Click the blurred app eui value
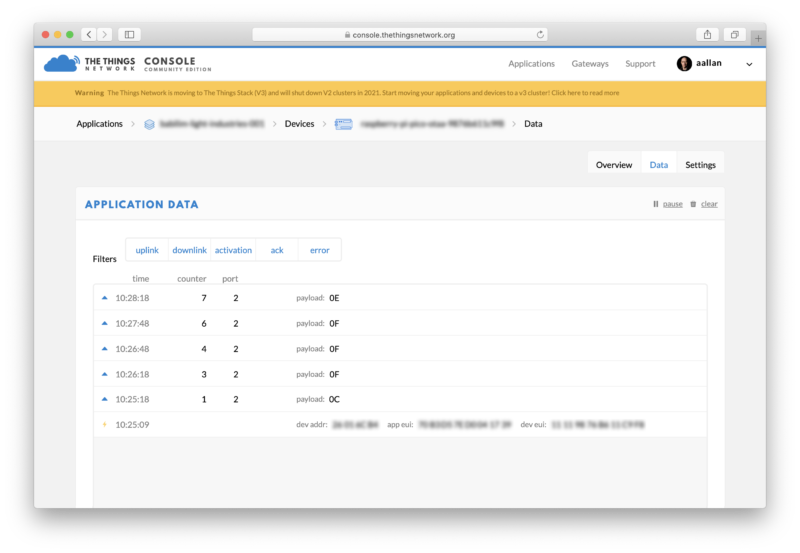The image size is (800, 553). pyautogui.click(x=465, y=424)
